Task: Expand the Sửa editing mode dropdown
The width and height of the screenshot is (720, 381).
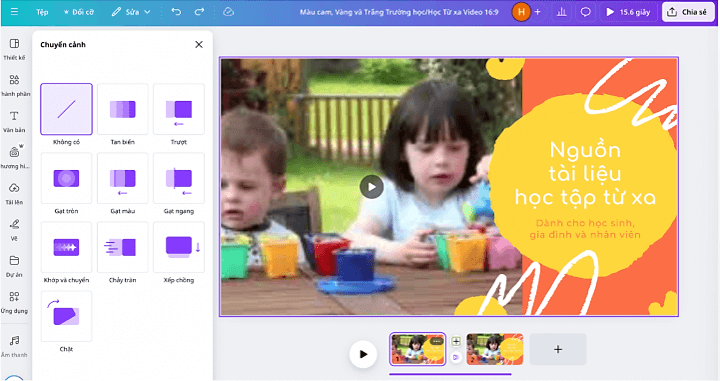Action: [x=131, y=12]
